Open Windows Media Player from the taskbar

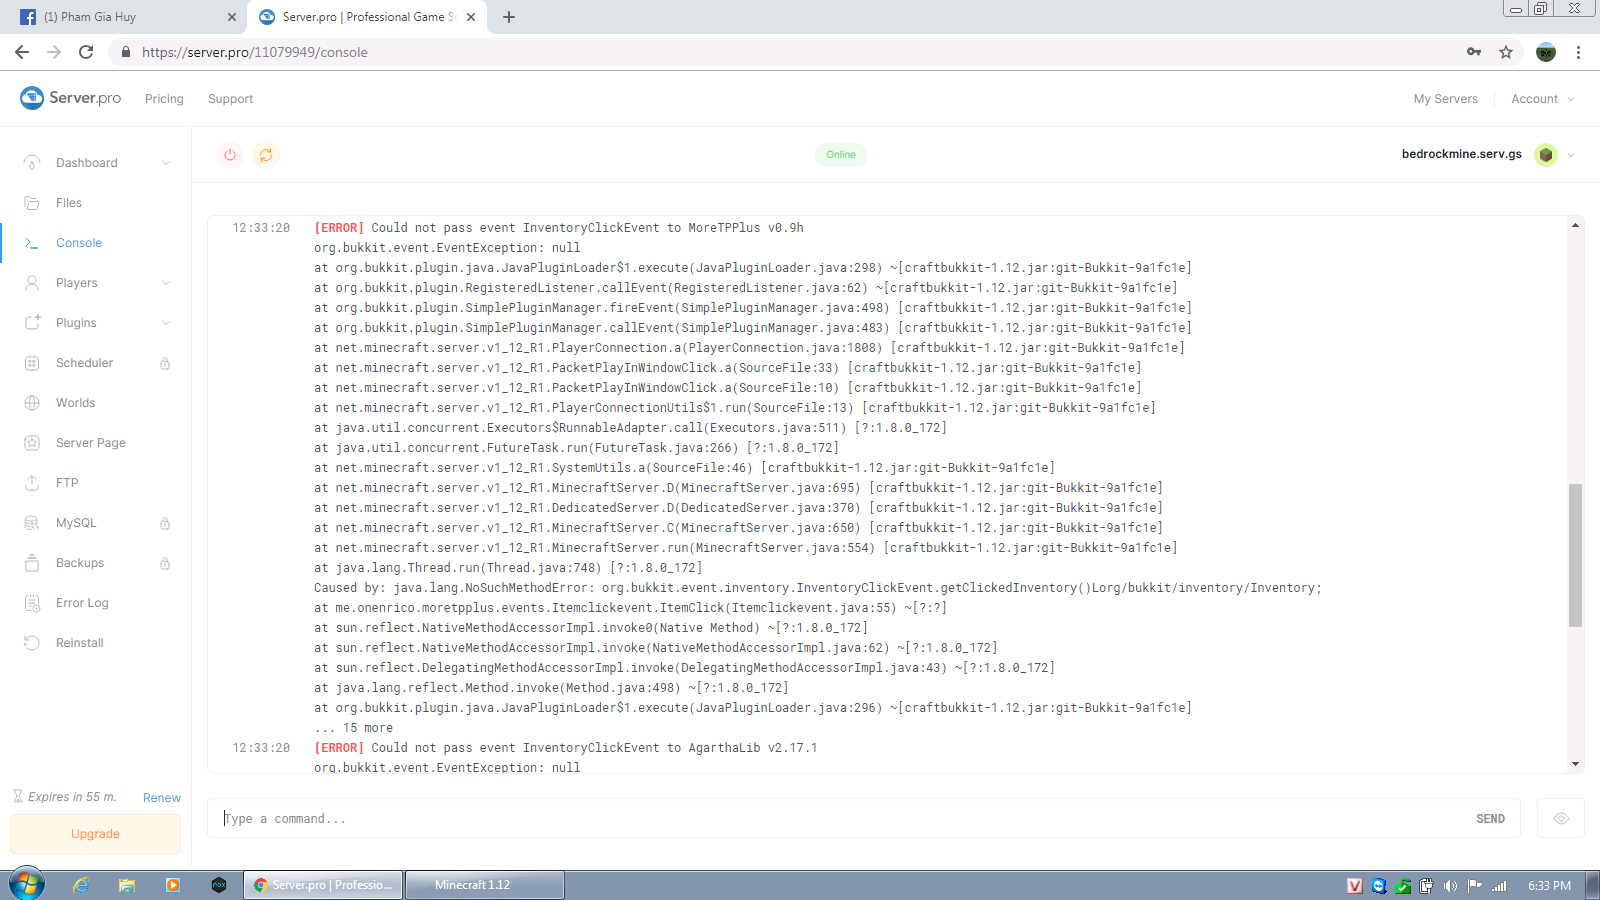[x=173, y=885]
